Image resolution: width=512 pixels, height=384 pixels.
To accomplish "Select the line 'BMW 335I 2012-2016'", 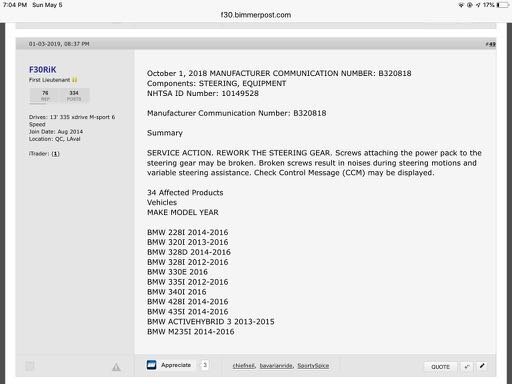I will coord(188,282).
